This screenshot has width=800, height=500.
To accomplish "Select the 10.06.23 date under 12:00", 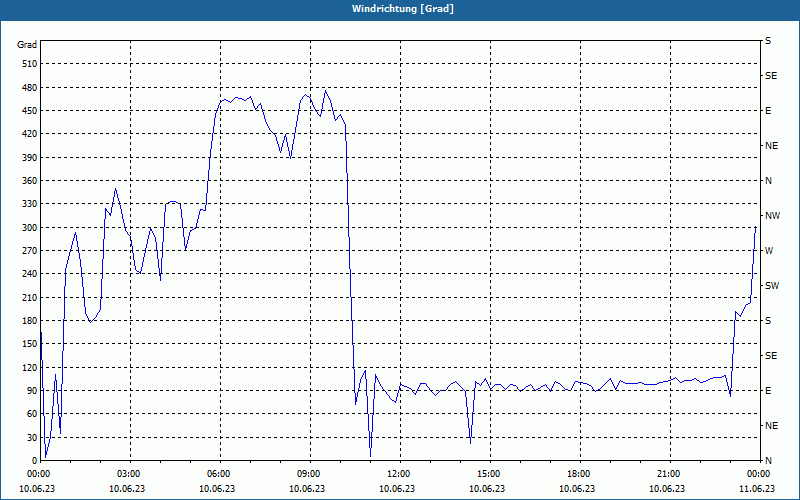I will (x=397, y=489).
